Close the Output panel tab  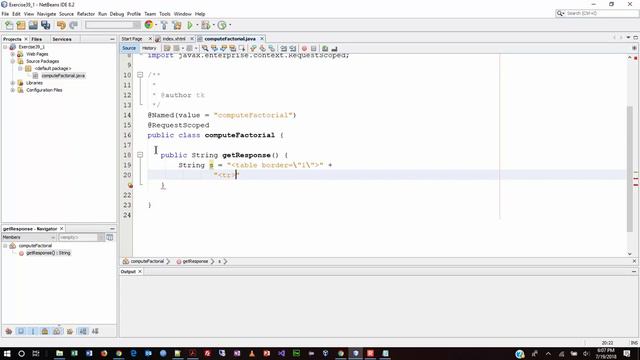[x=140, y=271]
